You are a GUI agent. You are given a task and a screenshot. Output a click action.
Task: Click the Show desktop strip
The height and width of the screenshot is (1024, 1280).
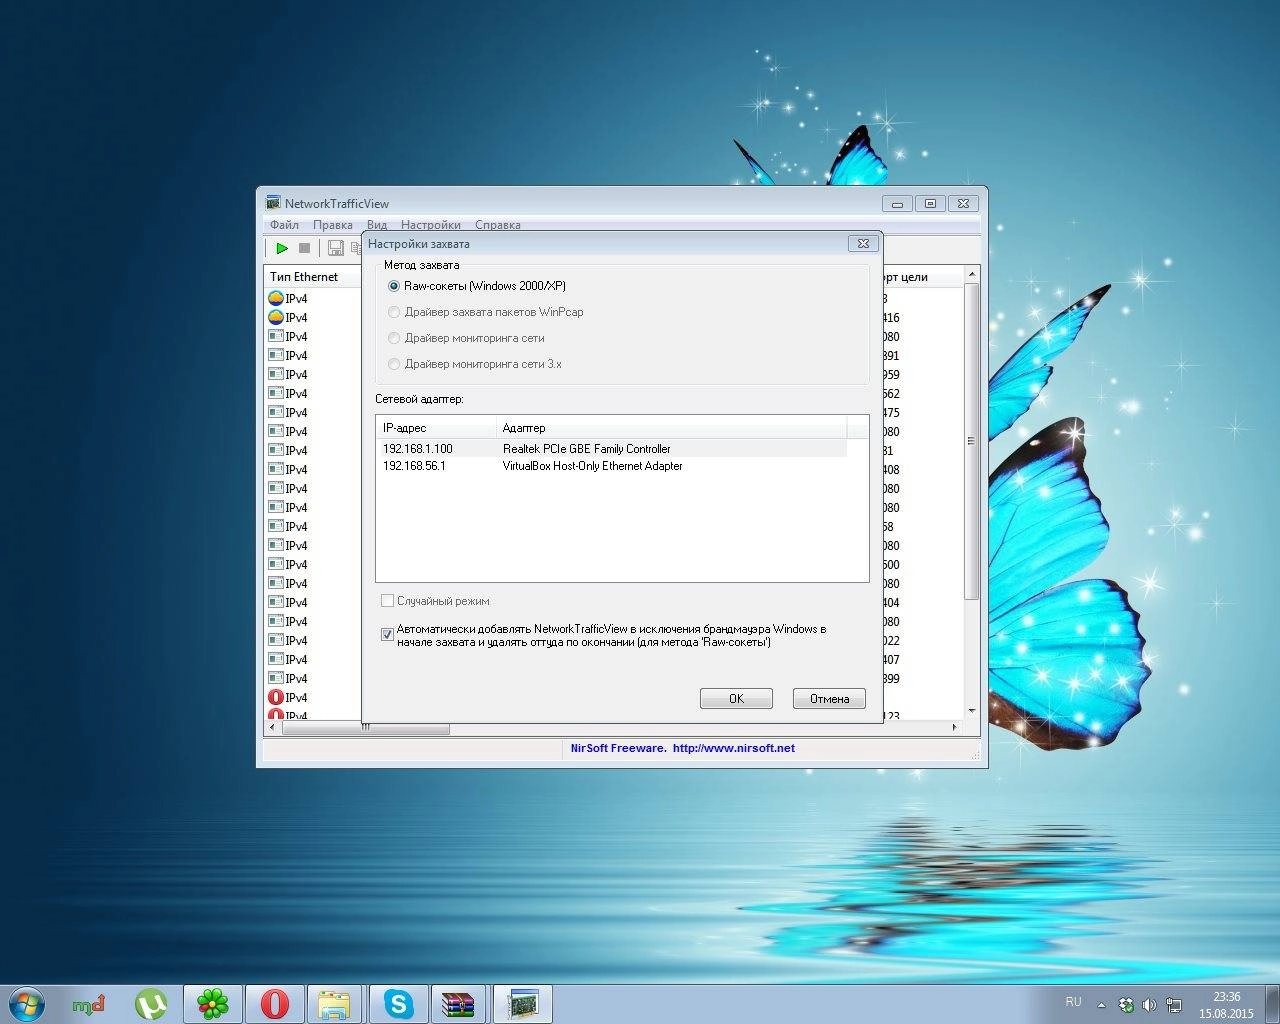tap(1272, 1004)
